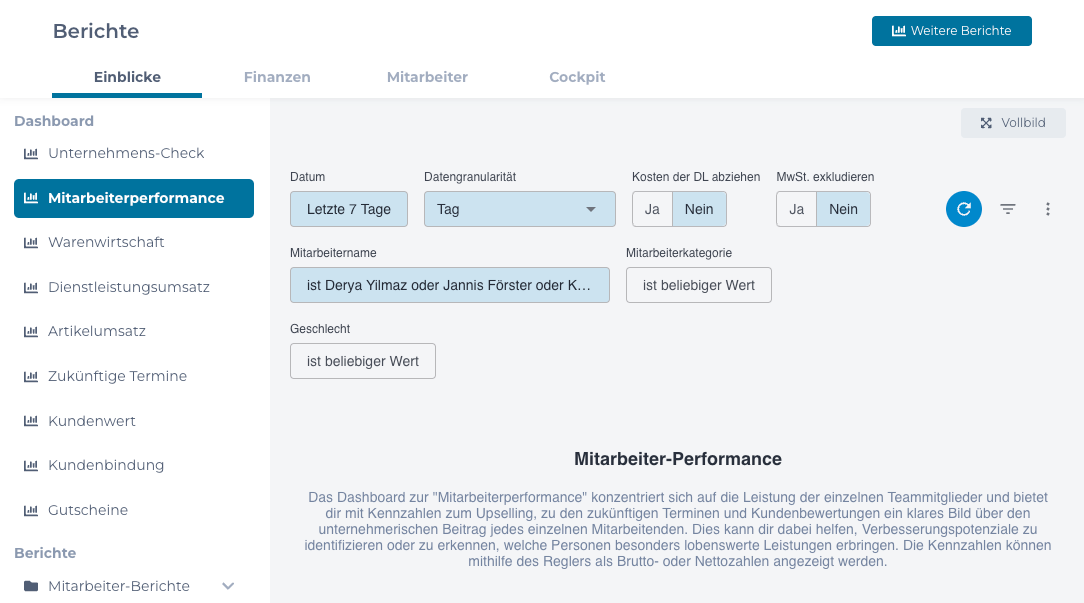Refresh the dashboard data

963,209
